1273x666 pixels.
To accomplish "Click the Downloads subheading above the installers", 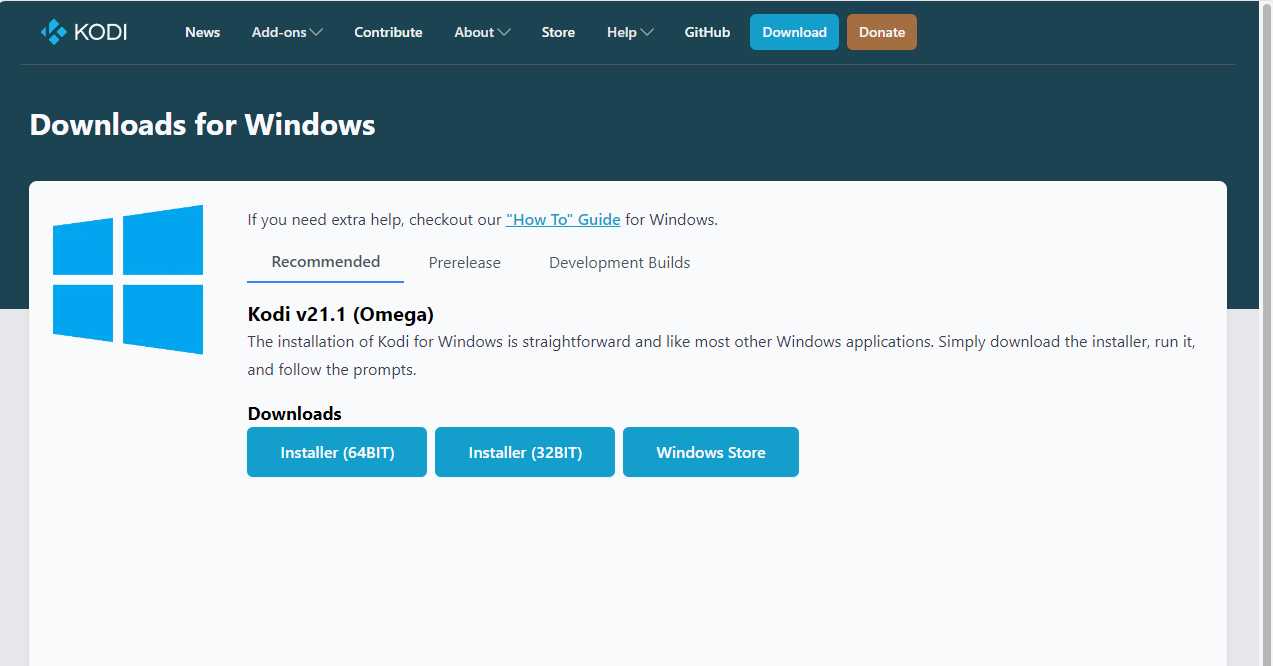I will point(295,413).
